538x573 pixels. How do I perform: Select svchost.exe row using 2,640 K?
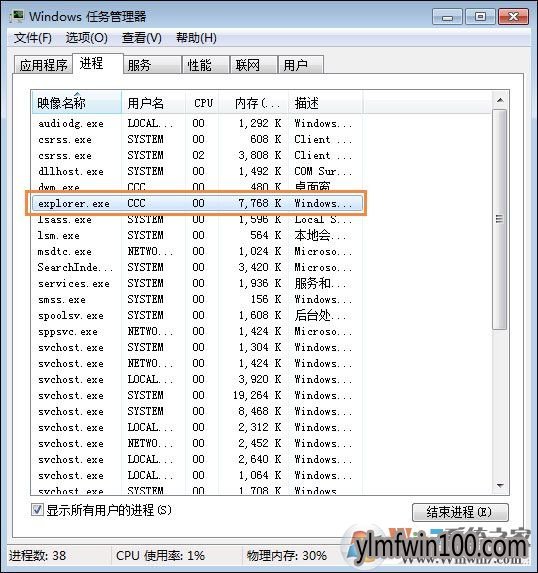[x=197, y=459]
